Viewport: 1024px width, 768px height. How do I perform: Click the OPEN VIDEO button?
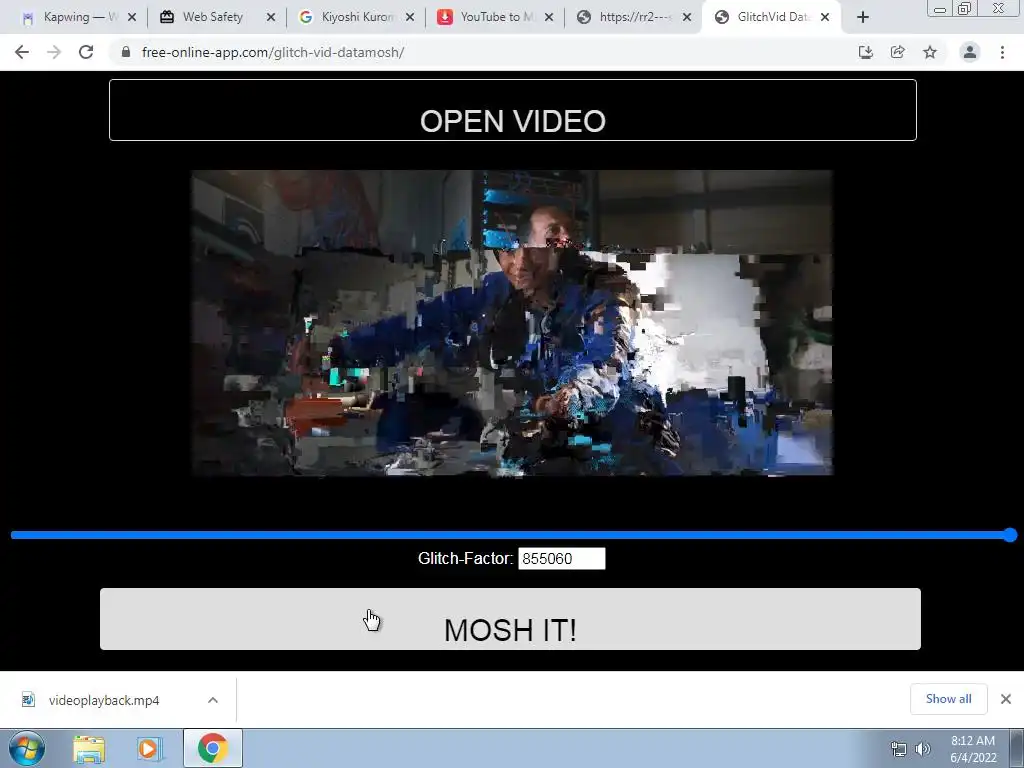click(x=513, y=110)
